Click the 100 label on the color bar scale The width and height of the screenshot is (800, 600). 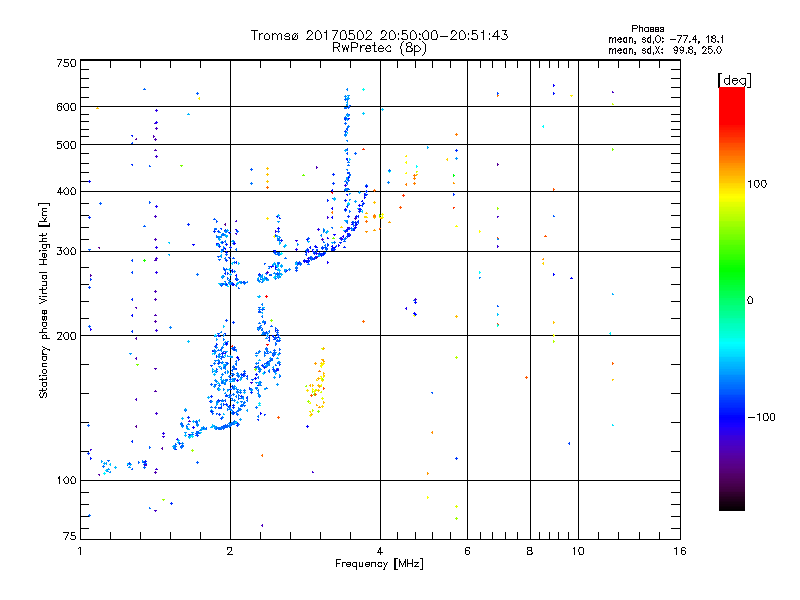point(757,184)
